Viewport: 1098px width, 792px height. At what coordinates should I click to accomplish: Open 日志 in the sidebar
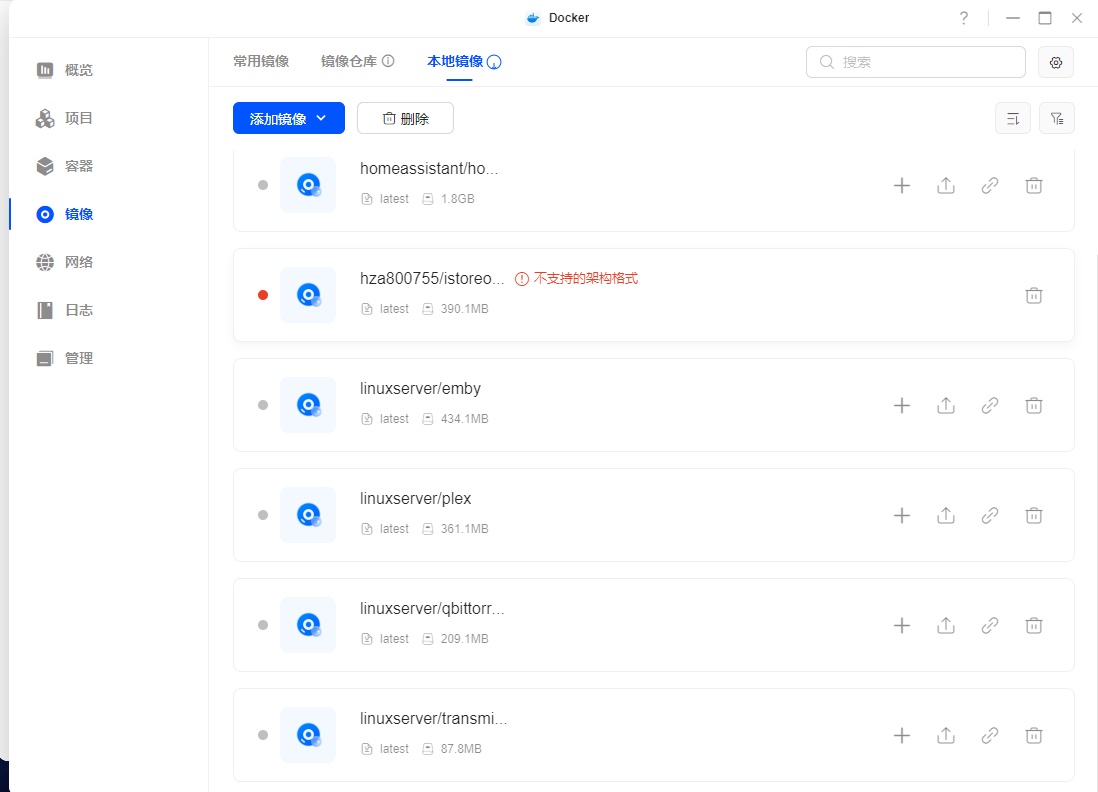78,310
